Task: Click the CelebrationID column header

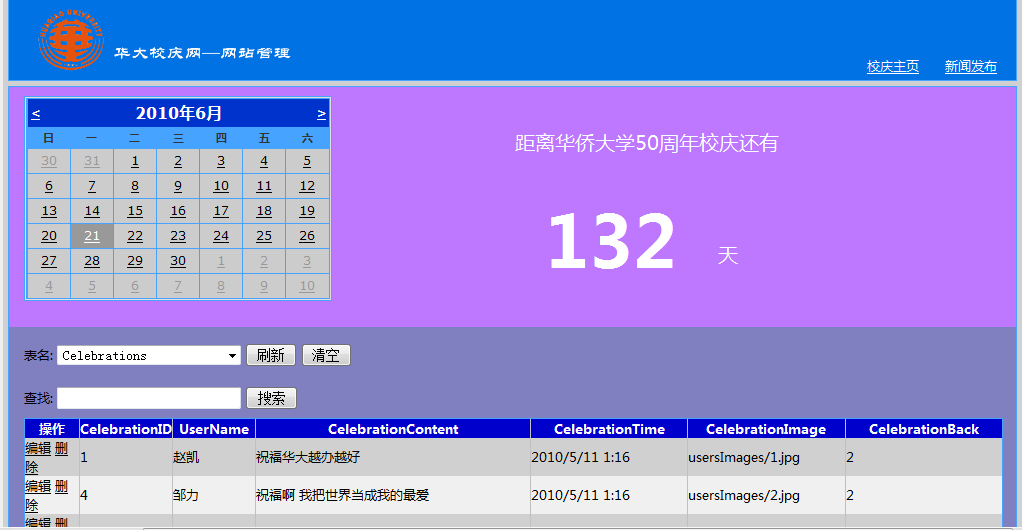Action: click(x=126, y=429)
